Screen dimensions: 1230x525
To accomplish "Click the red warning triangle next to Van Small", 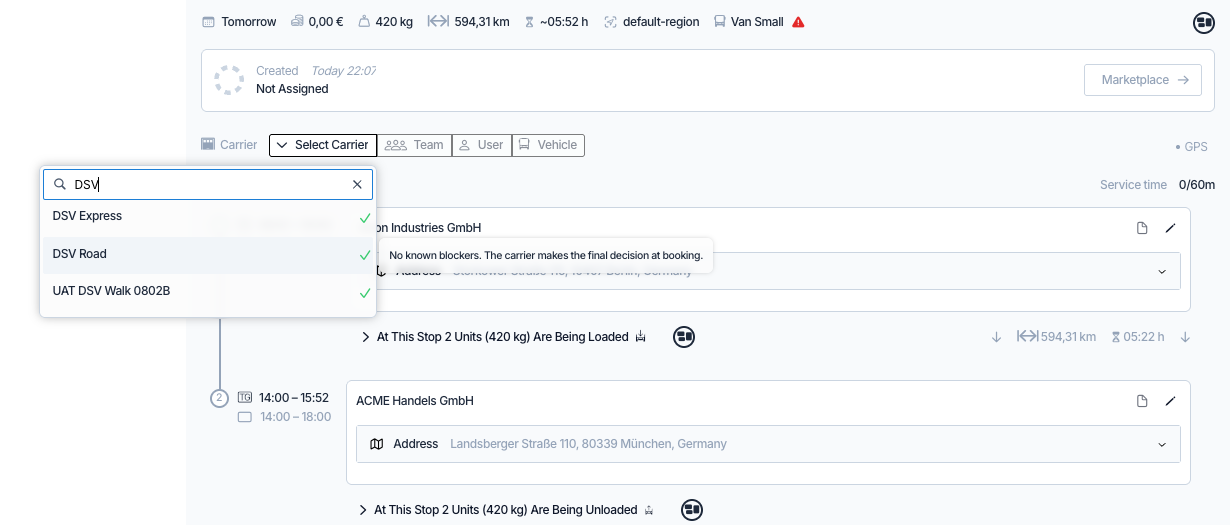I will point(798,22).
